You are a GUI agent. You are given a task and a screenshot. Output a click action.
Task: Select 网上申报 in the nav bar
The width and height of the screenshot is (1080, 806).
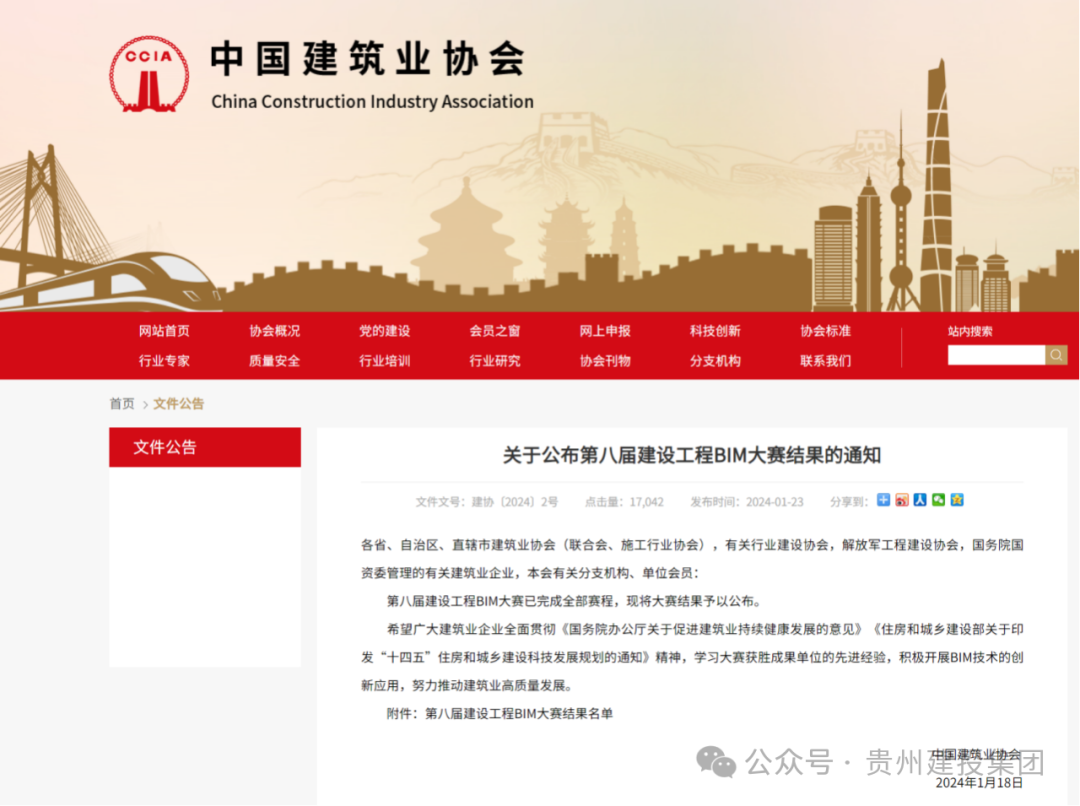click(605, 331)
